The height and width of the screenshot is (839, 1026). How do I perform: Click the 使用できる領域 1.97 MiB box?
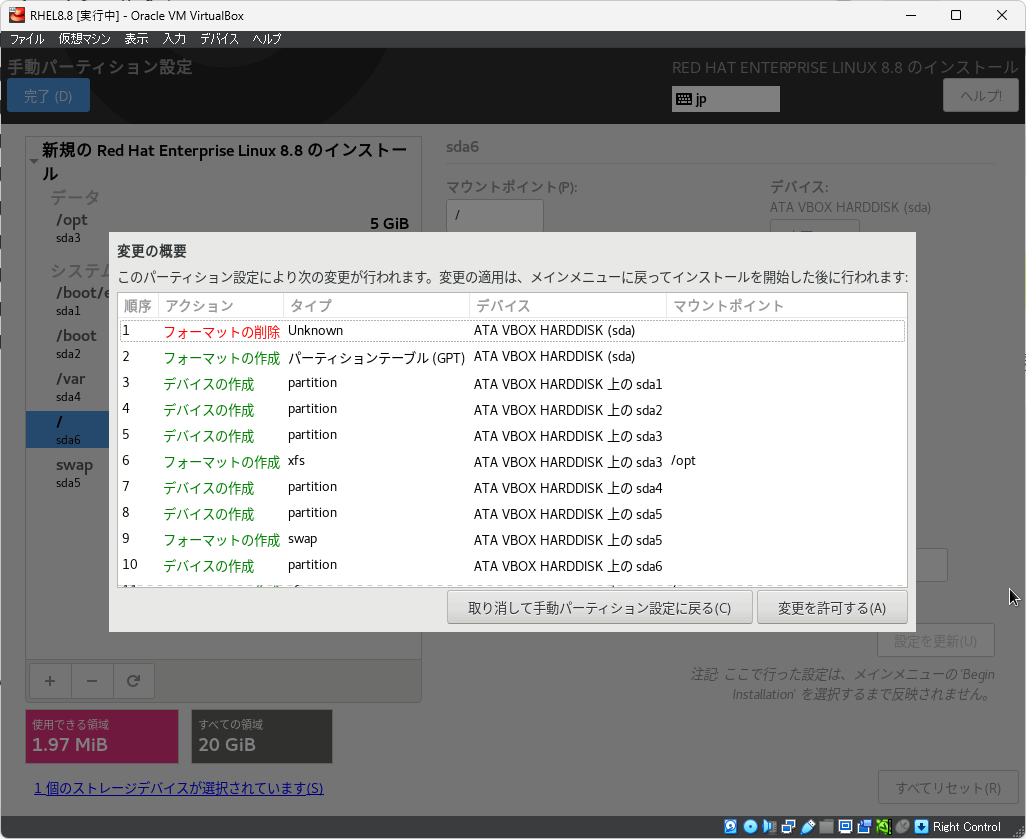click(102, 736)
